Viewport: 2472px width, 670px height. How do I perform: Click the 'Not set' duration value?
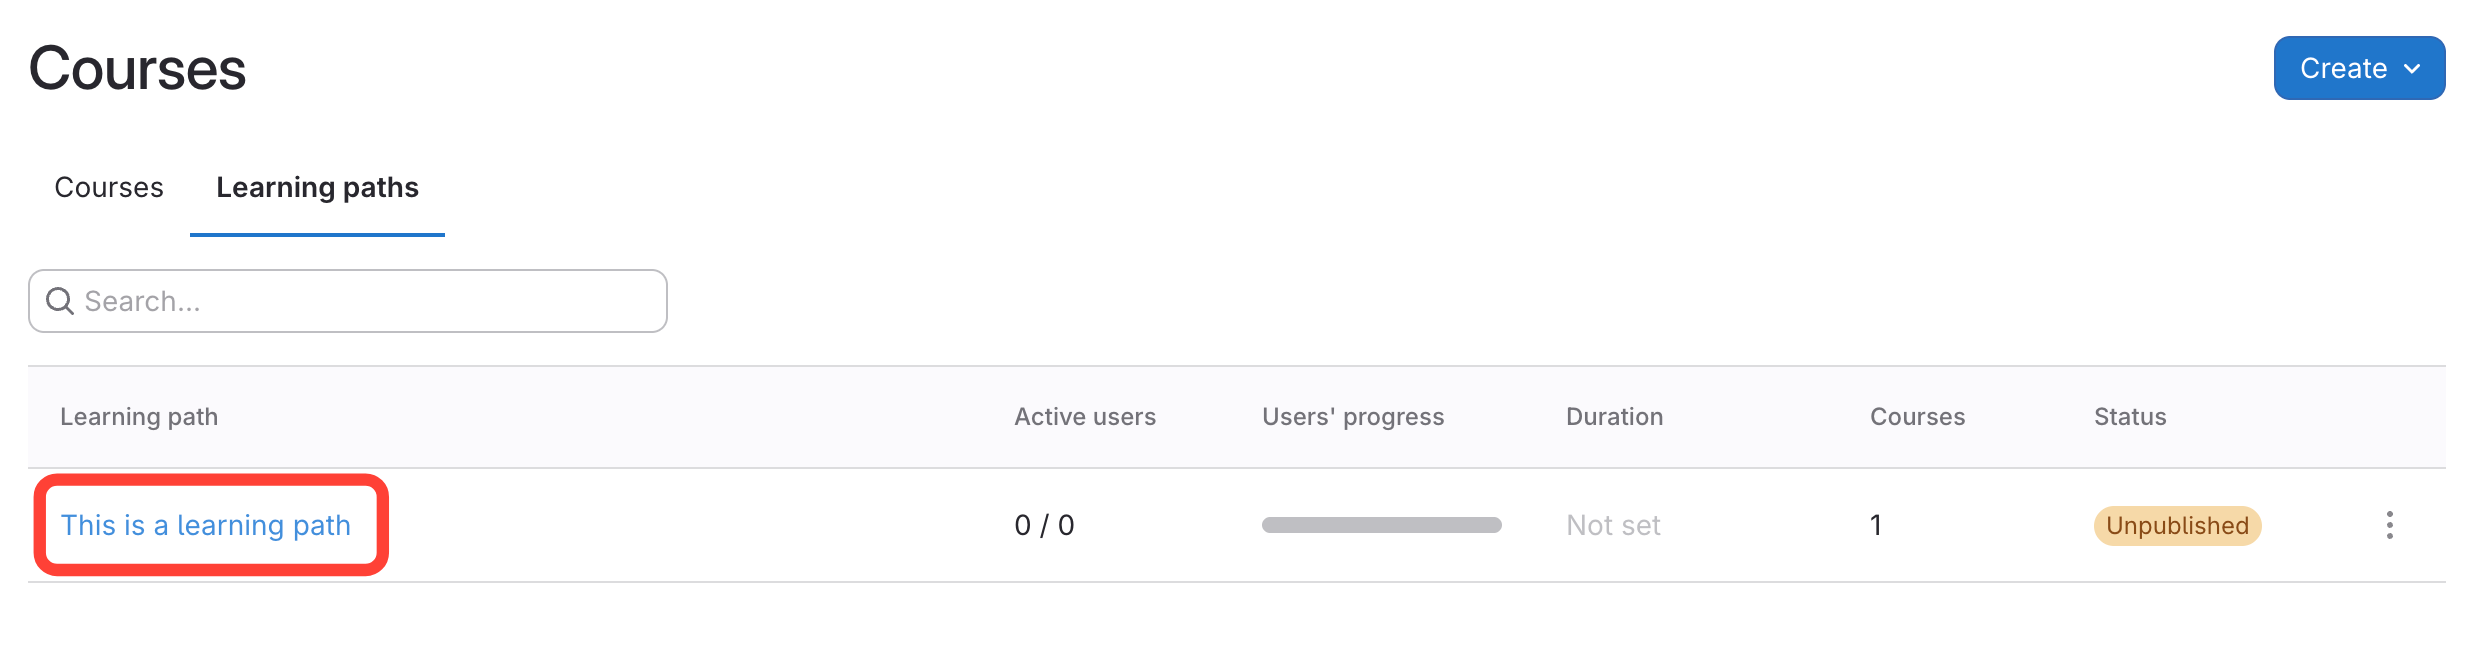coord(1613,525)
